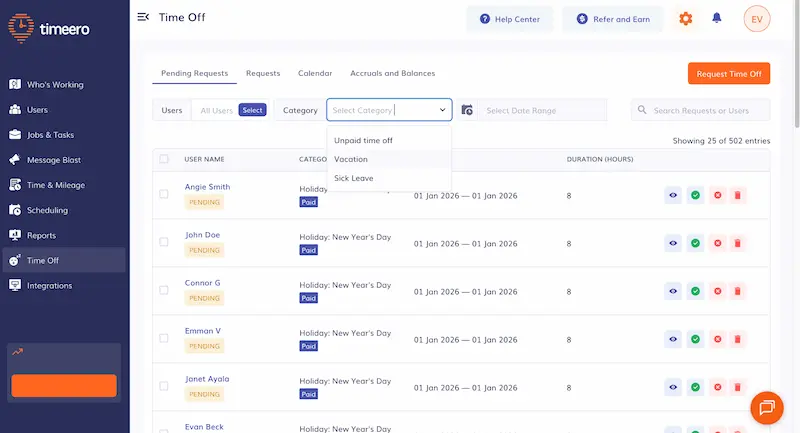View Janet Ayala's request details
800x433 pixels.
point(673,387)
